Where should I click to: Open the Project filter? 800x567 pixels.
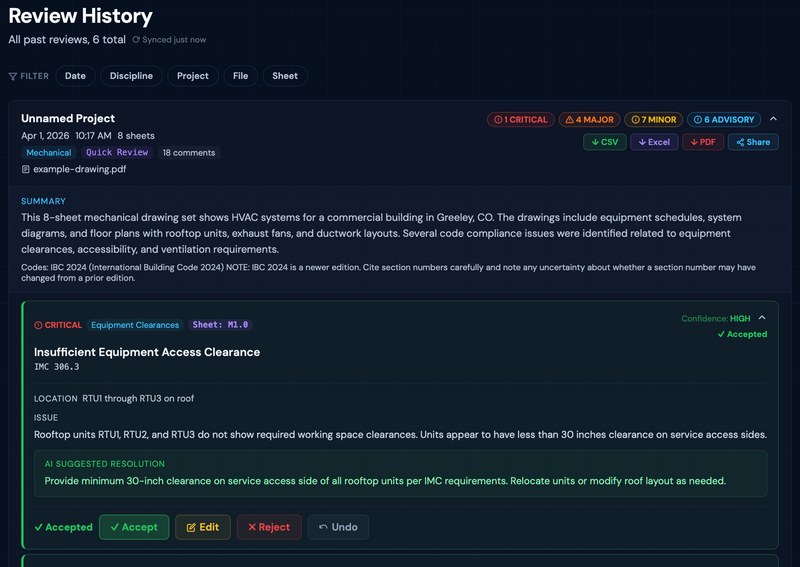coord(193,76)
